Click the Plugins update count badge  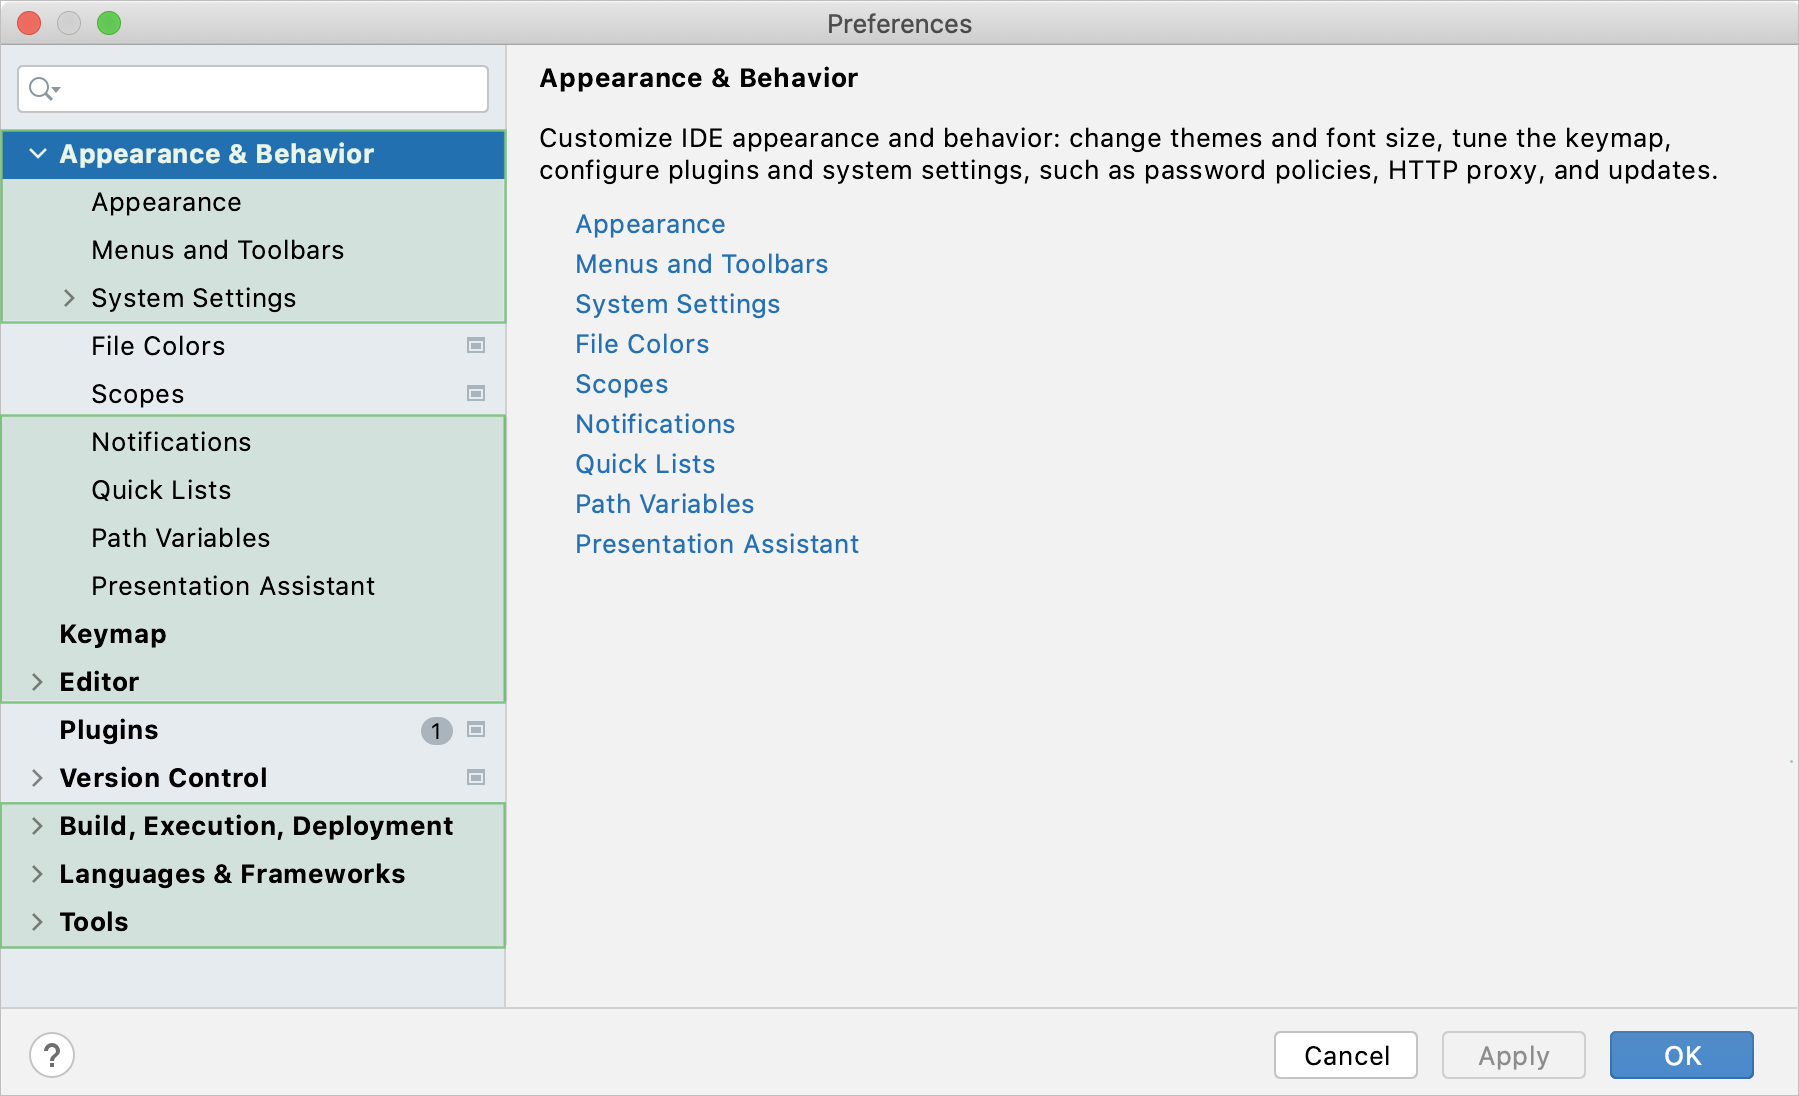tap(436, 731)
